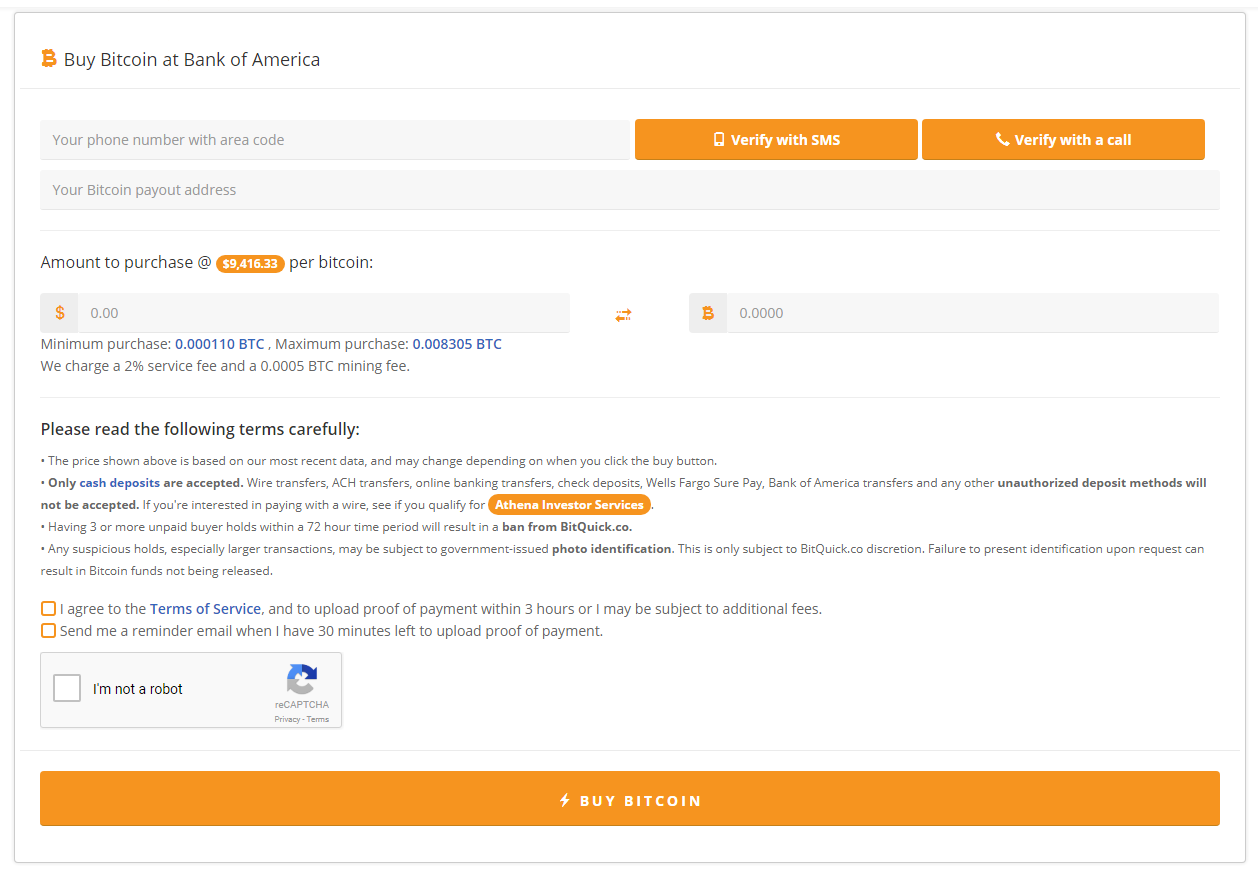Click the 'ban from BitQuick.co.' text
Screen dimensions: 1258x887
pyautogui.click(x=567, y=527)
